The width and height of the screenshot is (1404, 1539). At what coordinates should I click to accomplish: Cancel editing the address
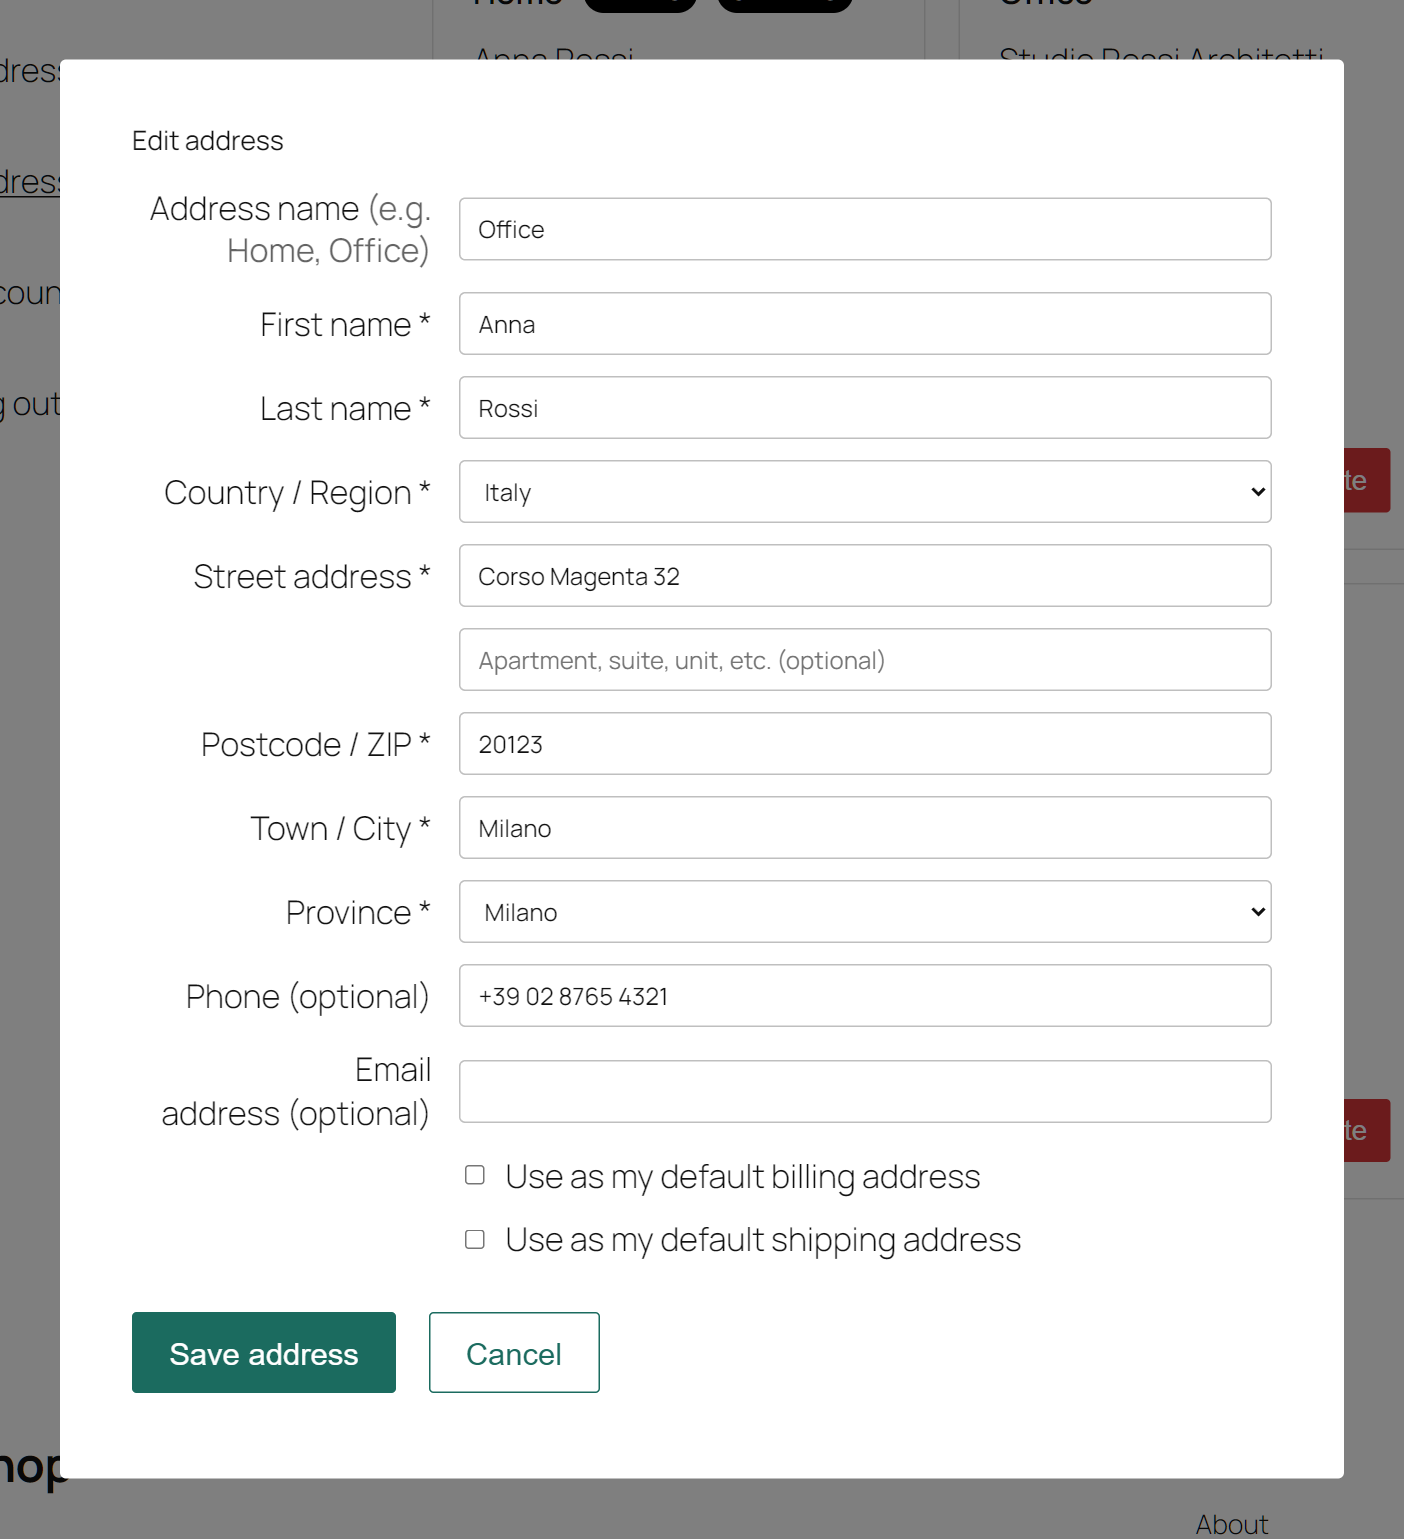tap(514, 1353)
